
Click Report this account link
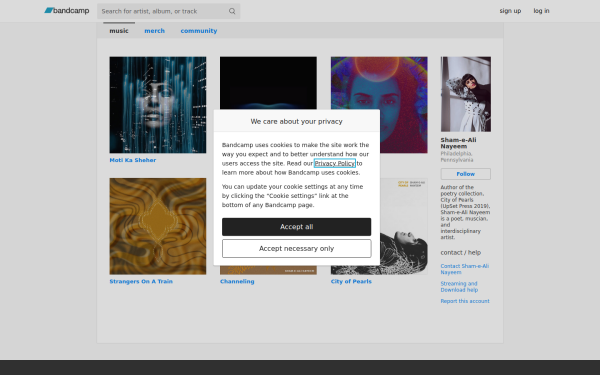pos(465,301)
